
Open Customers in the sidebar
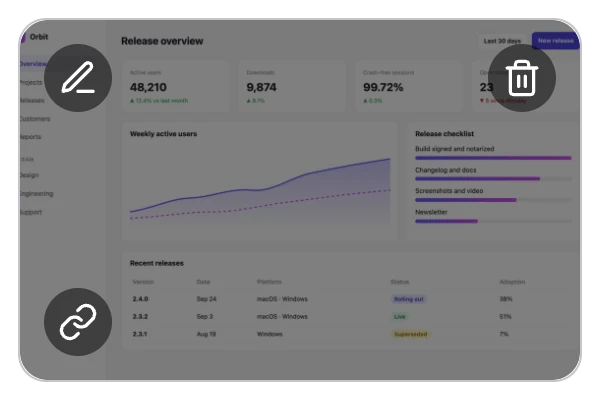click(35, 119)
